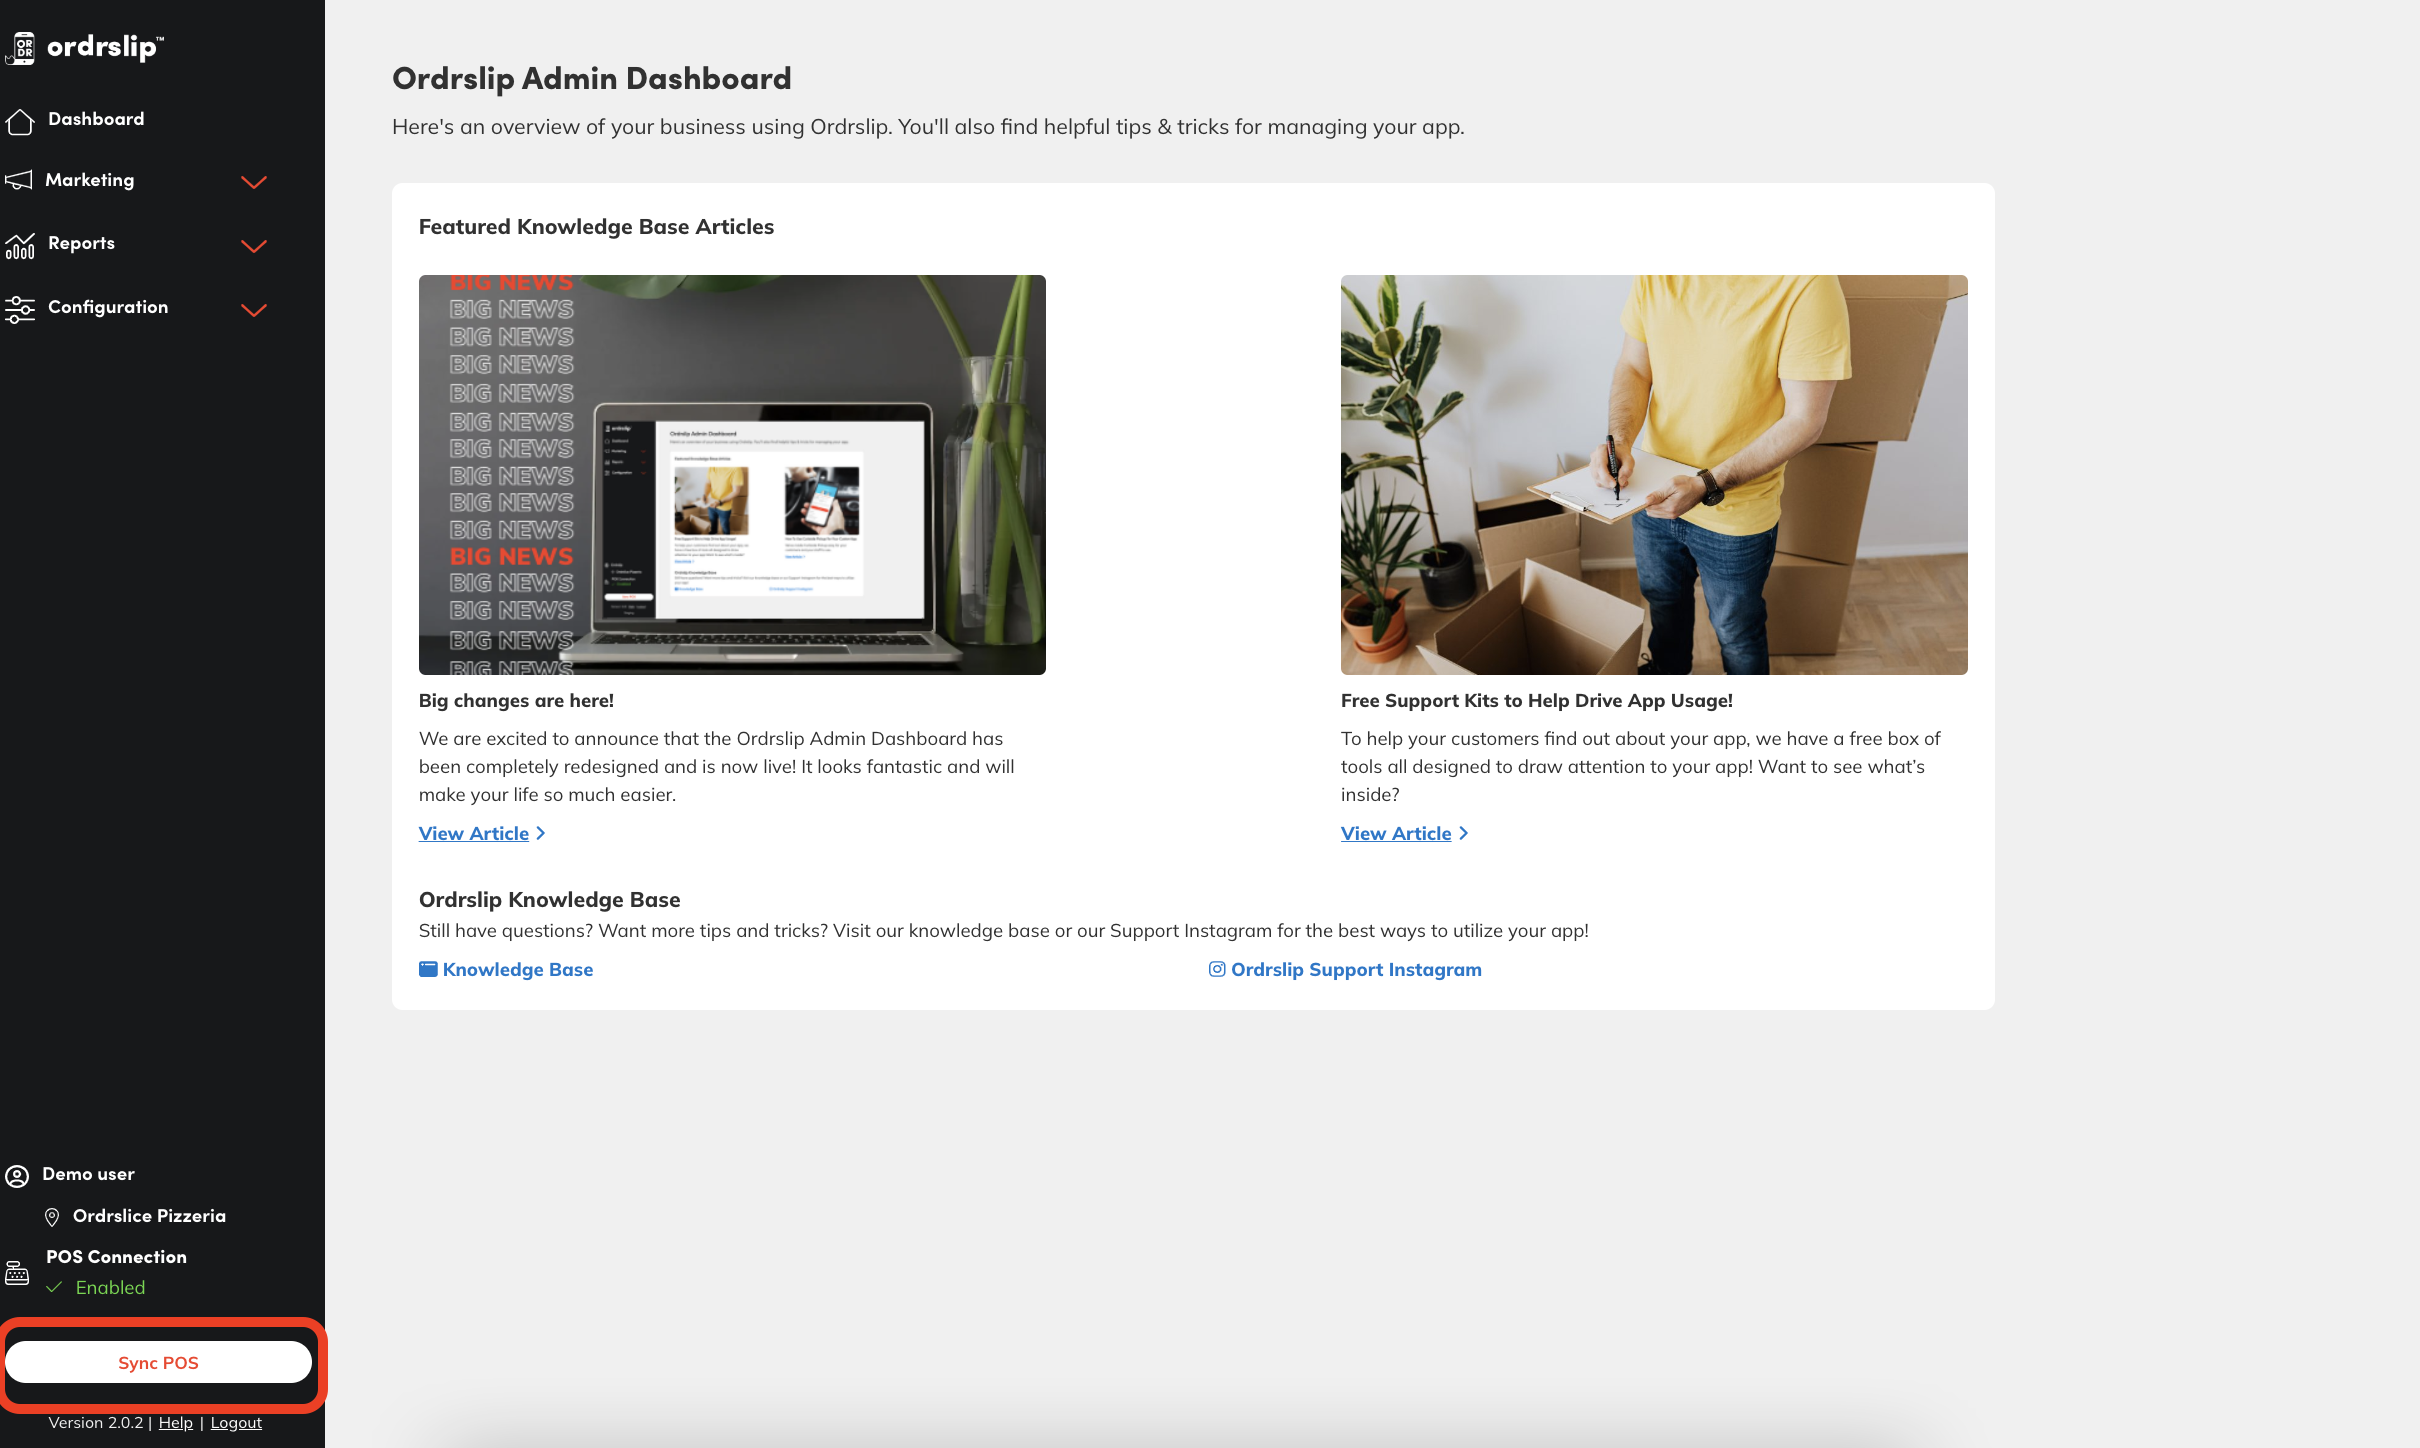Click the Configuration sliders icon

(20, 309)
